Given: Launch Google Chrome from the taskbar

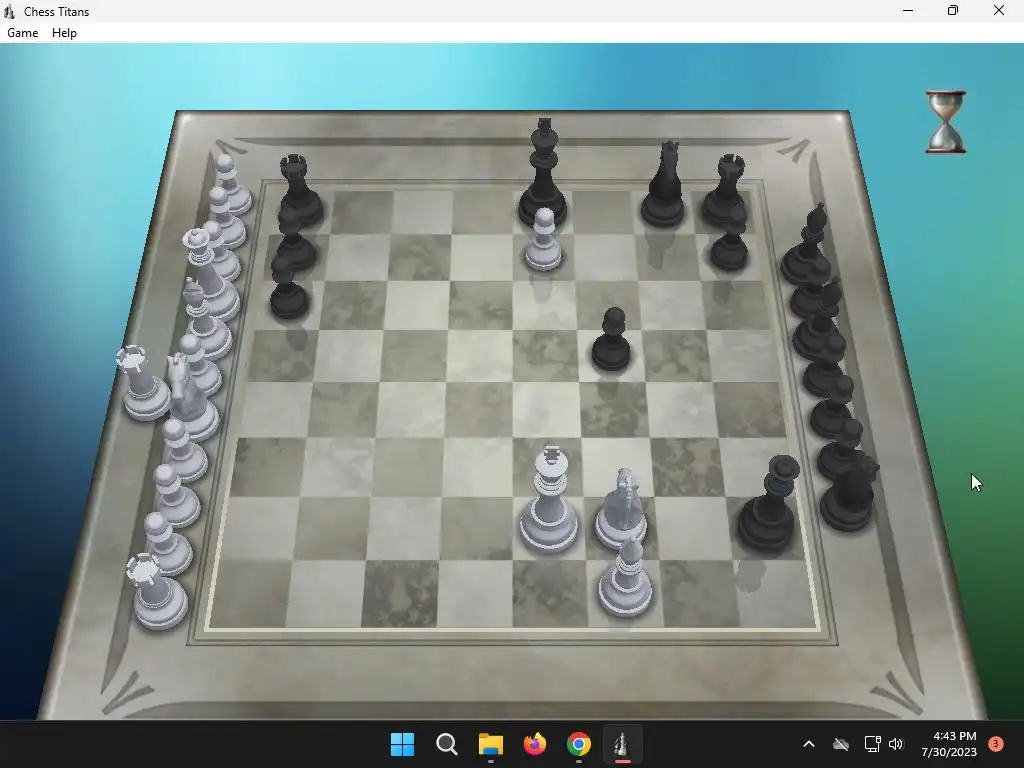Looking at the screenshot, I should 579,744.
